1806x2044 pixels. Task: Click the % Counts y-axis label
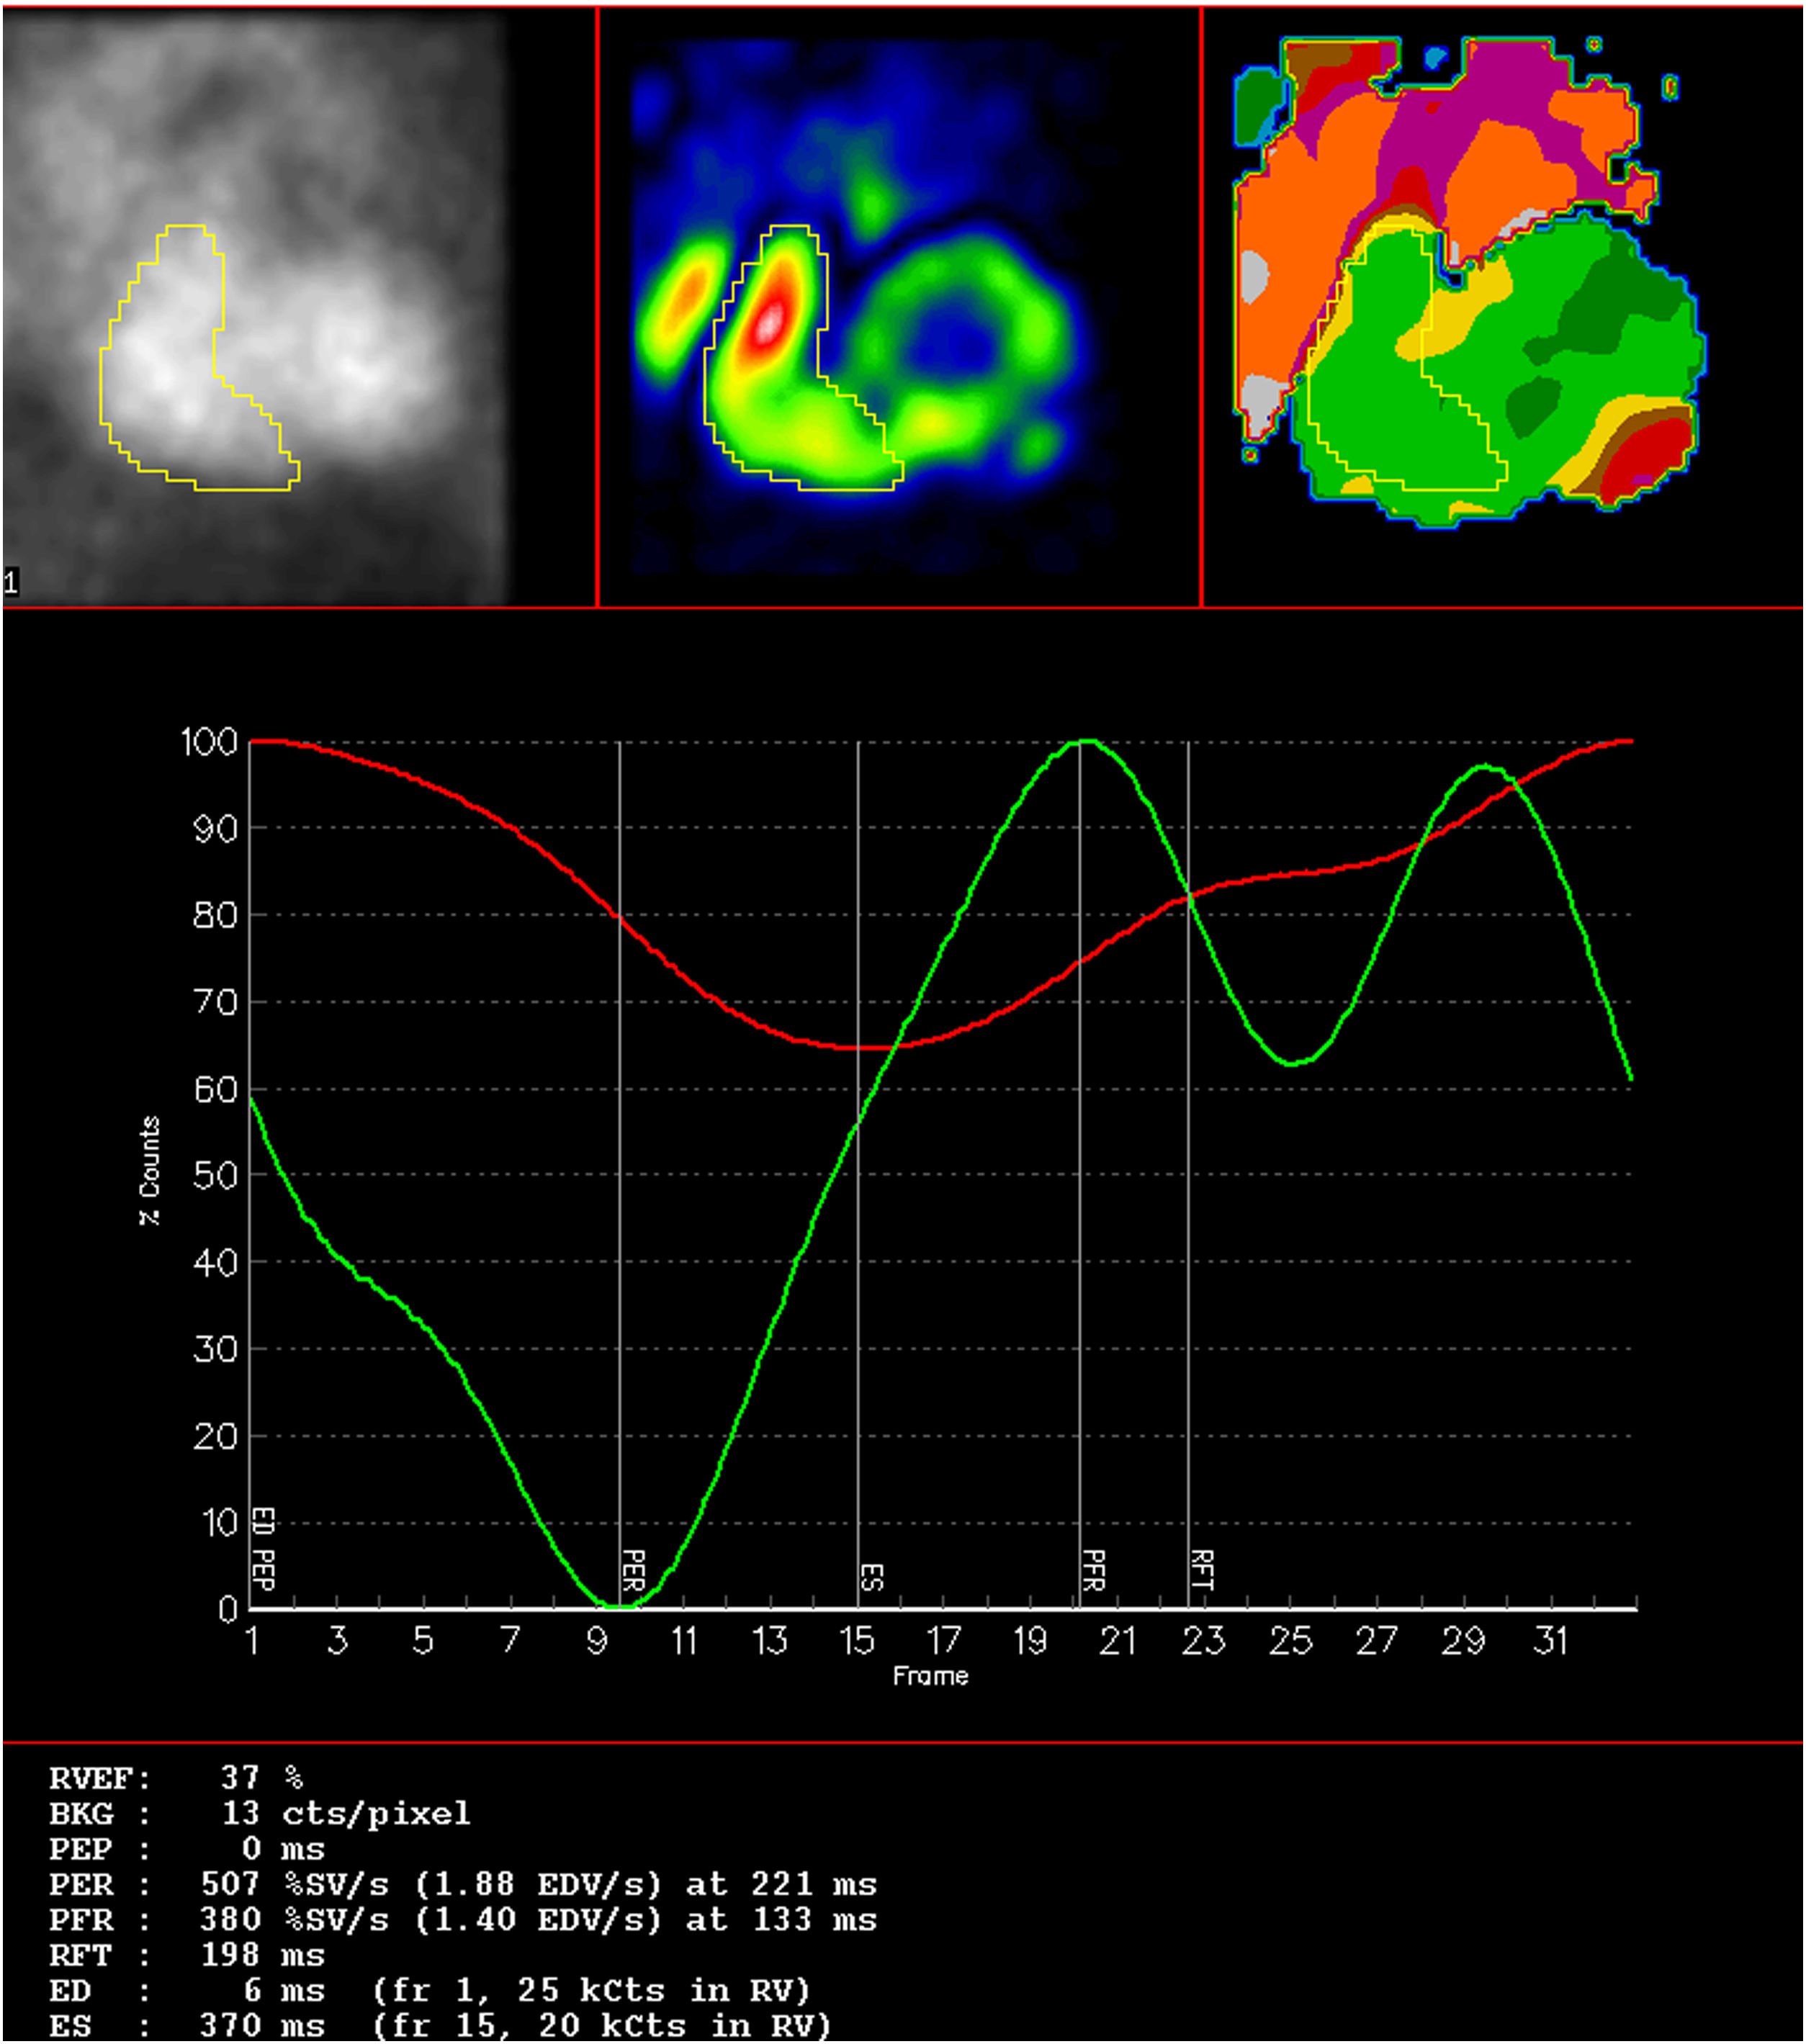tap(149, 1170)
